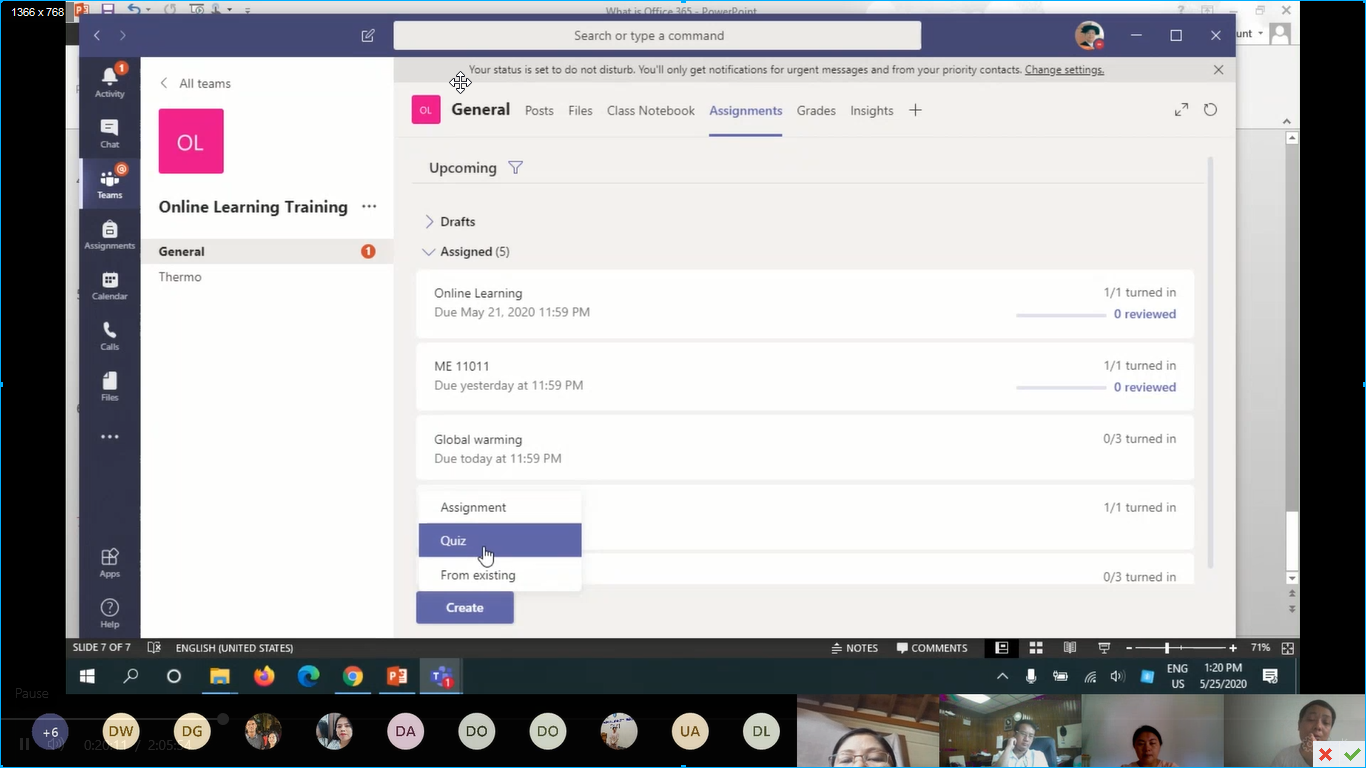Click the PowerPoint zoom slider
Image resolution: width=1366 pixels, height=768 pixels.
[x=1180, y=648]
